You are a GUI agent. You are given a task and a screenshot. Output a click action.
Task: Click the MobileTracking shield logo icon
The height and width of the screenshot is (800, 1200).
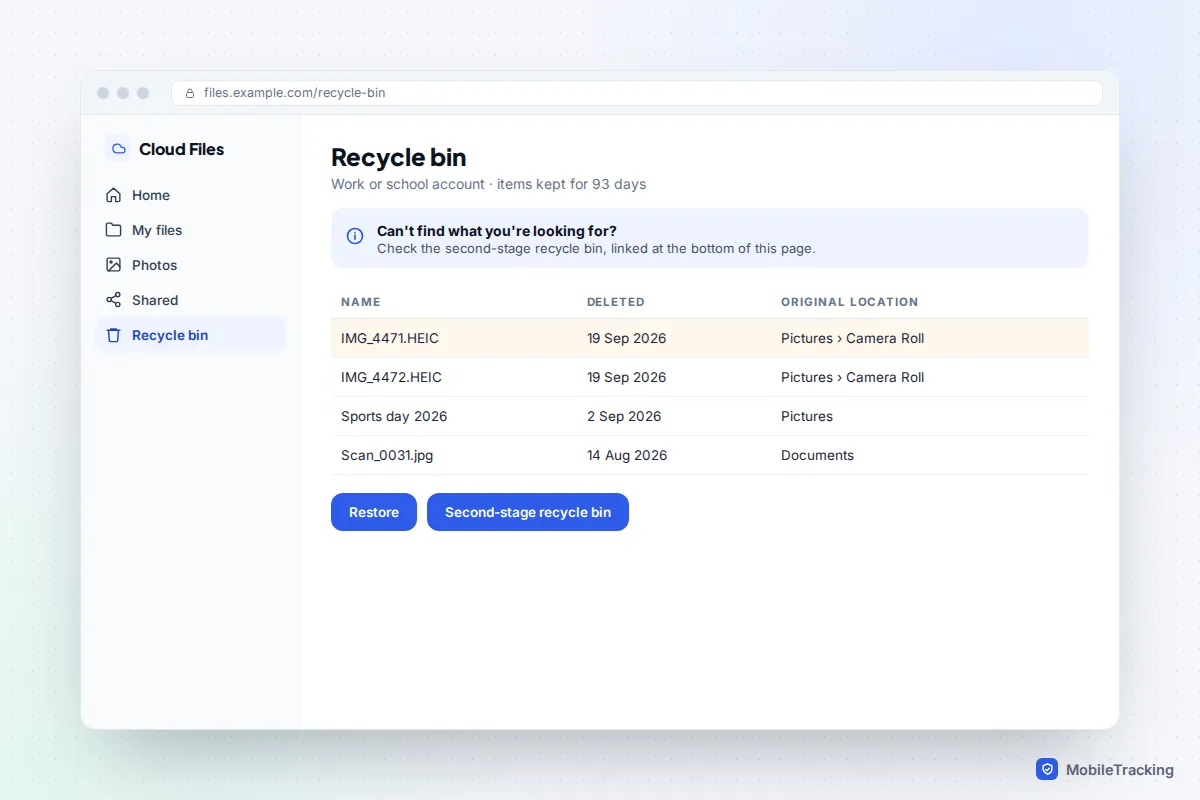(1047, 769)
